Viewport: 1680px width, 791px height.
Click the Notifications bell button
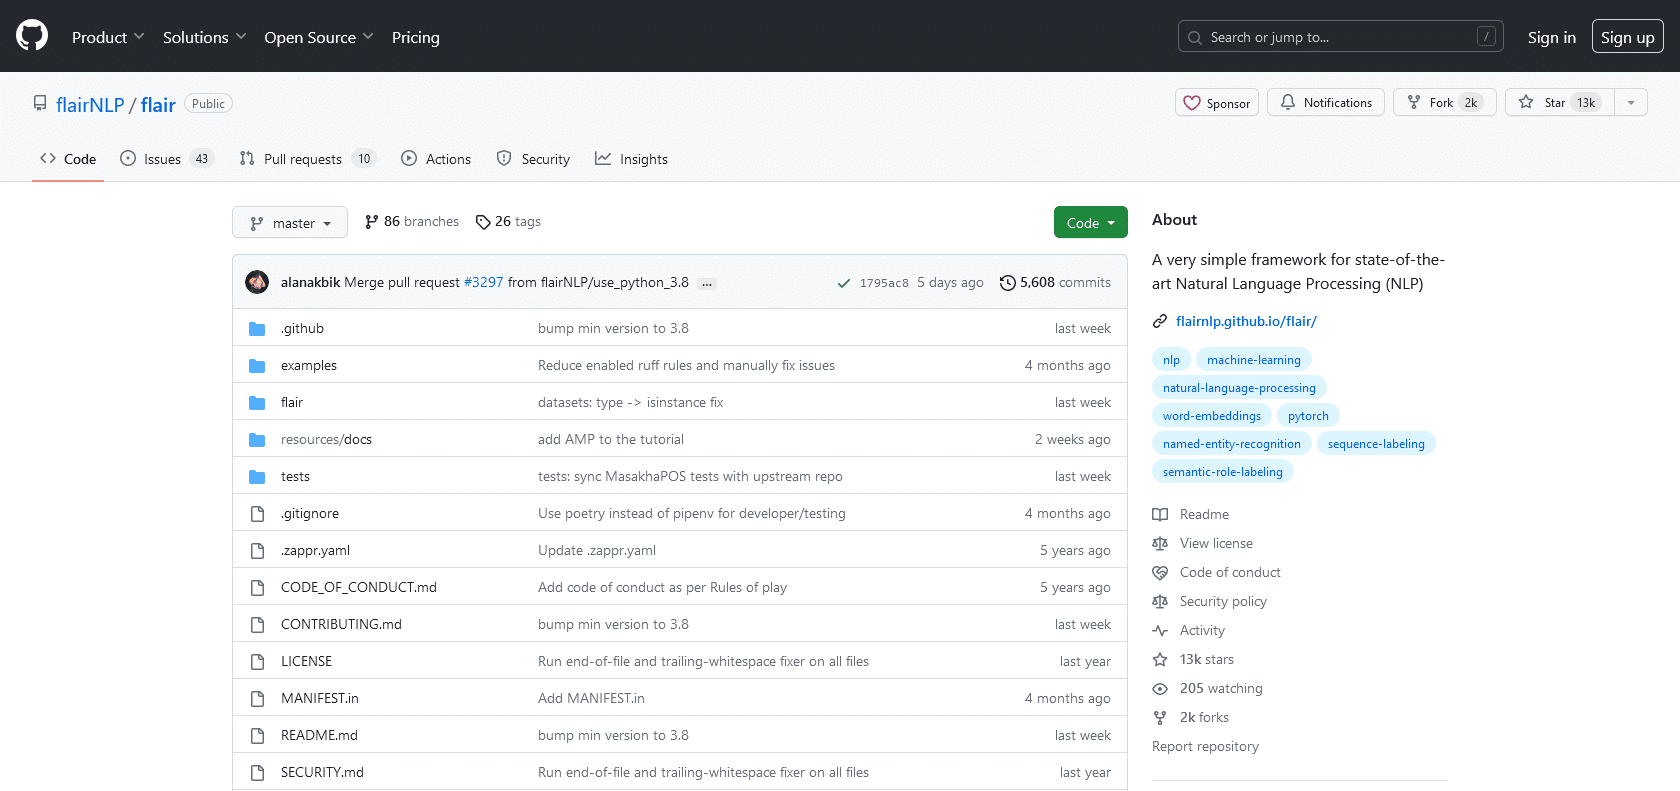[x=1326, y=102]
